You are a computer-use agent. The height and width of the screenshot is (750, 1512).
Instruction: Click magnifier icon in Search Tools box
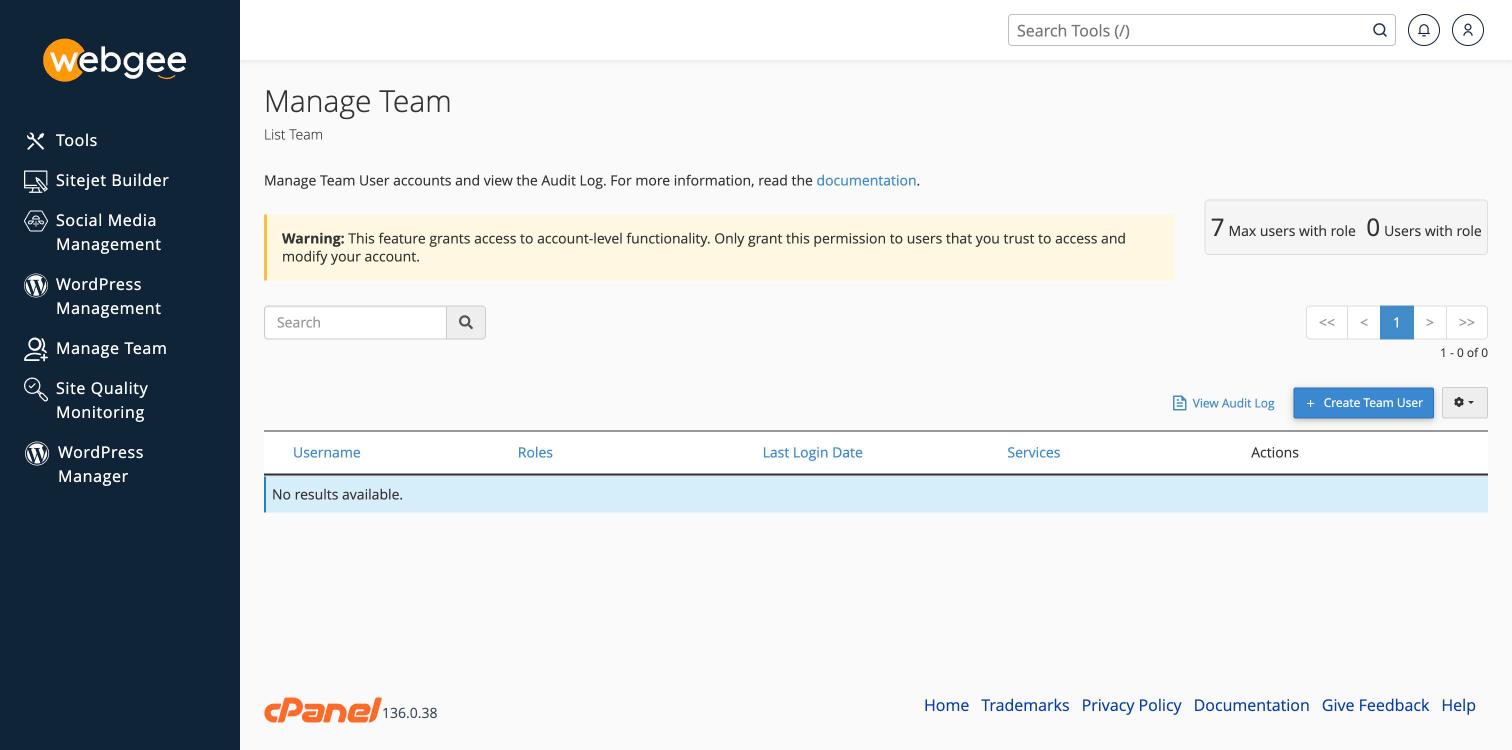(1380, 30)
